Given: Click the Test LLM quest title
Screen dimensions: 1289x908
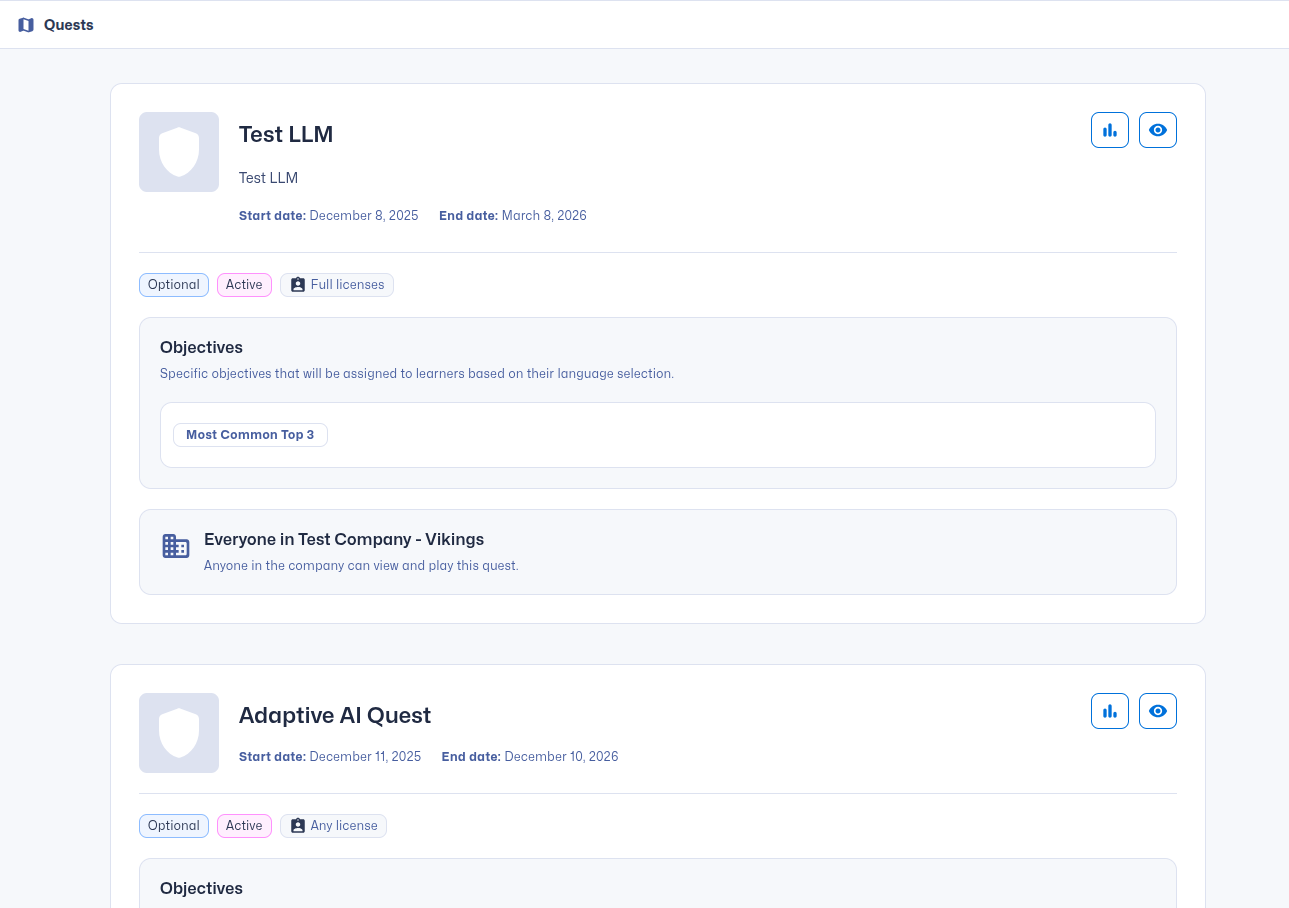Looking at the screenshot, I should pyautogui.click(x=286, y=134).
